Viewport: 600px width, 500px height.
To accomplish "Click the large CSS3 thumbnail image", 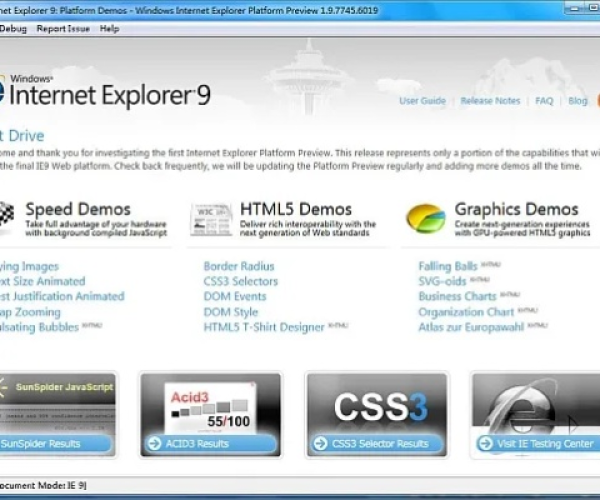I will pos(372,406).
